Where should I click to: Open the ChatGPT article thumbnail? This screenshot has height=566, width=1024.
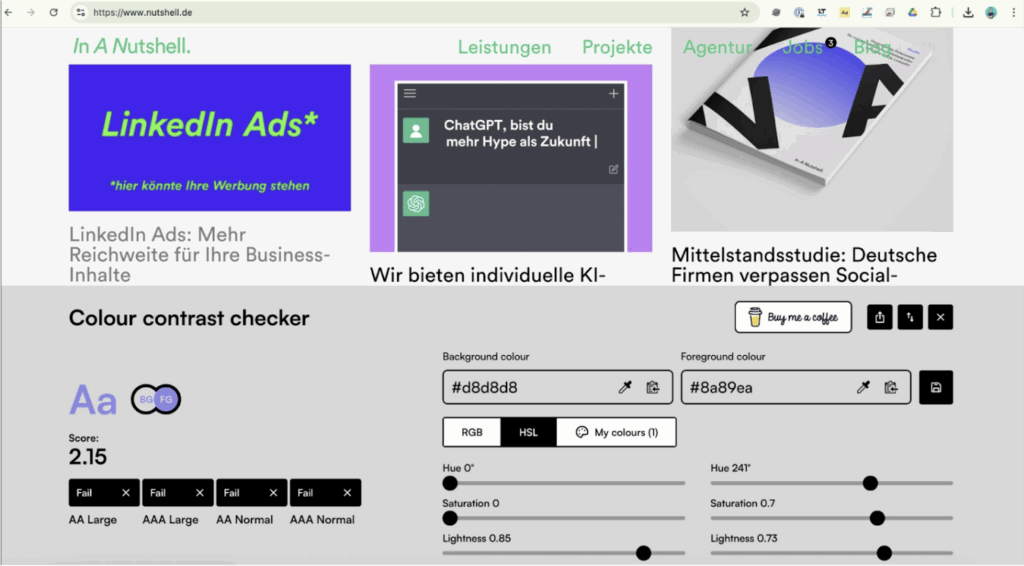[511, 158]
